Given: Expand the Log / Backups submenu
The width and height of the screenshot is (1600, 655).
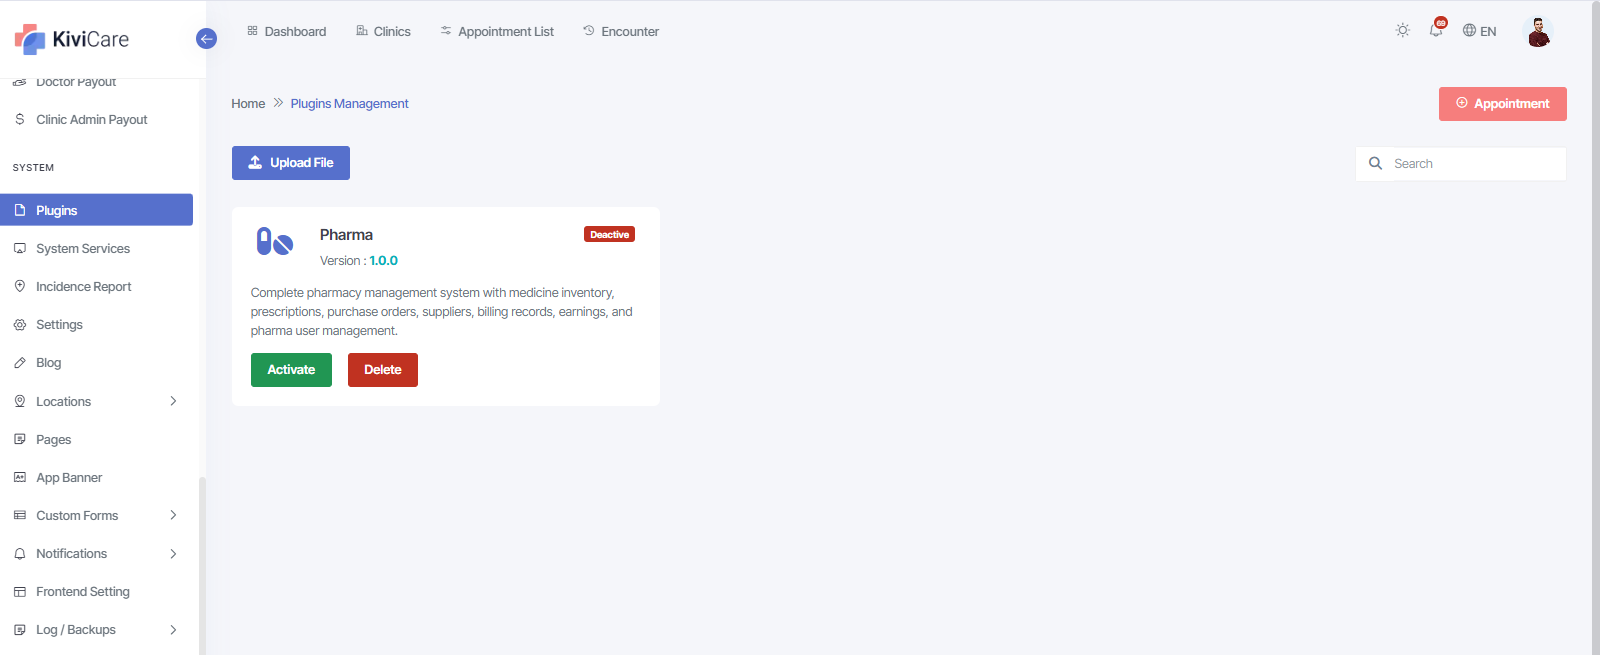Looking at the screenshot, I should [172, 630].
